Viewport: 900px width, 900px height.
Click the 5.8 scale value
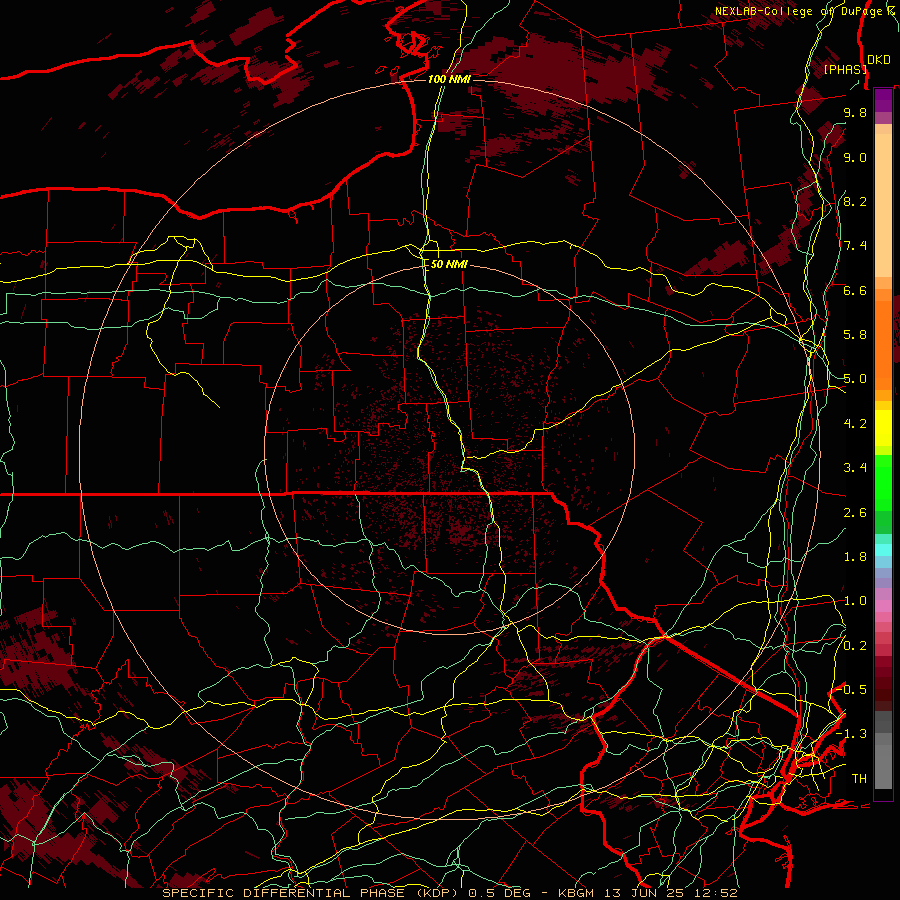[x=855, y=335]
